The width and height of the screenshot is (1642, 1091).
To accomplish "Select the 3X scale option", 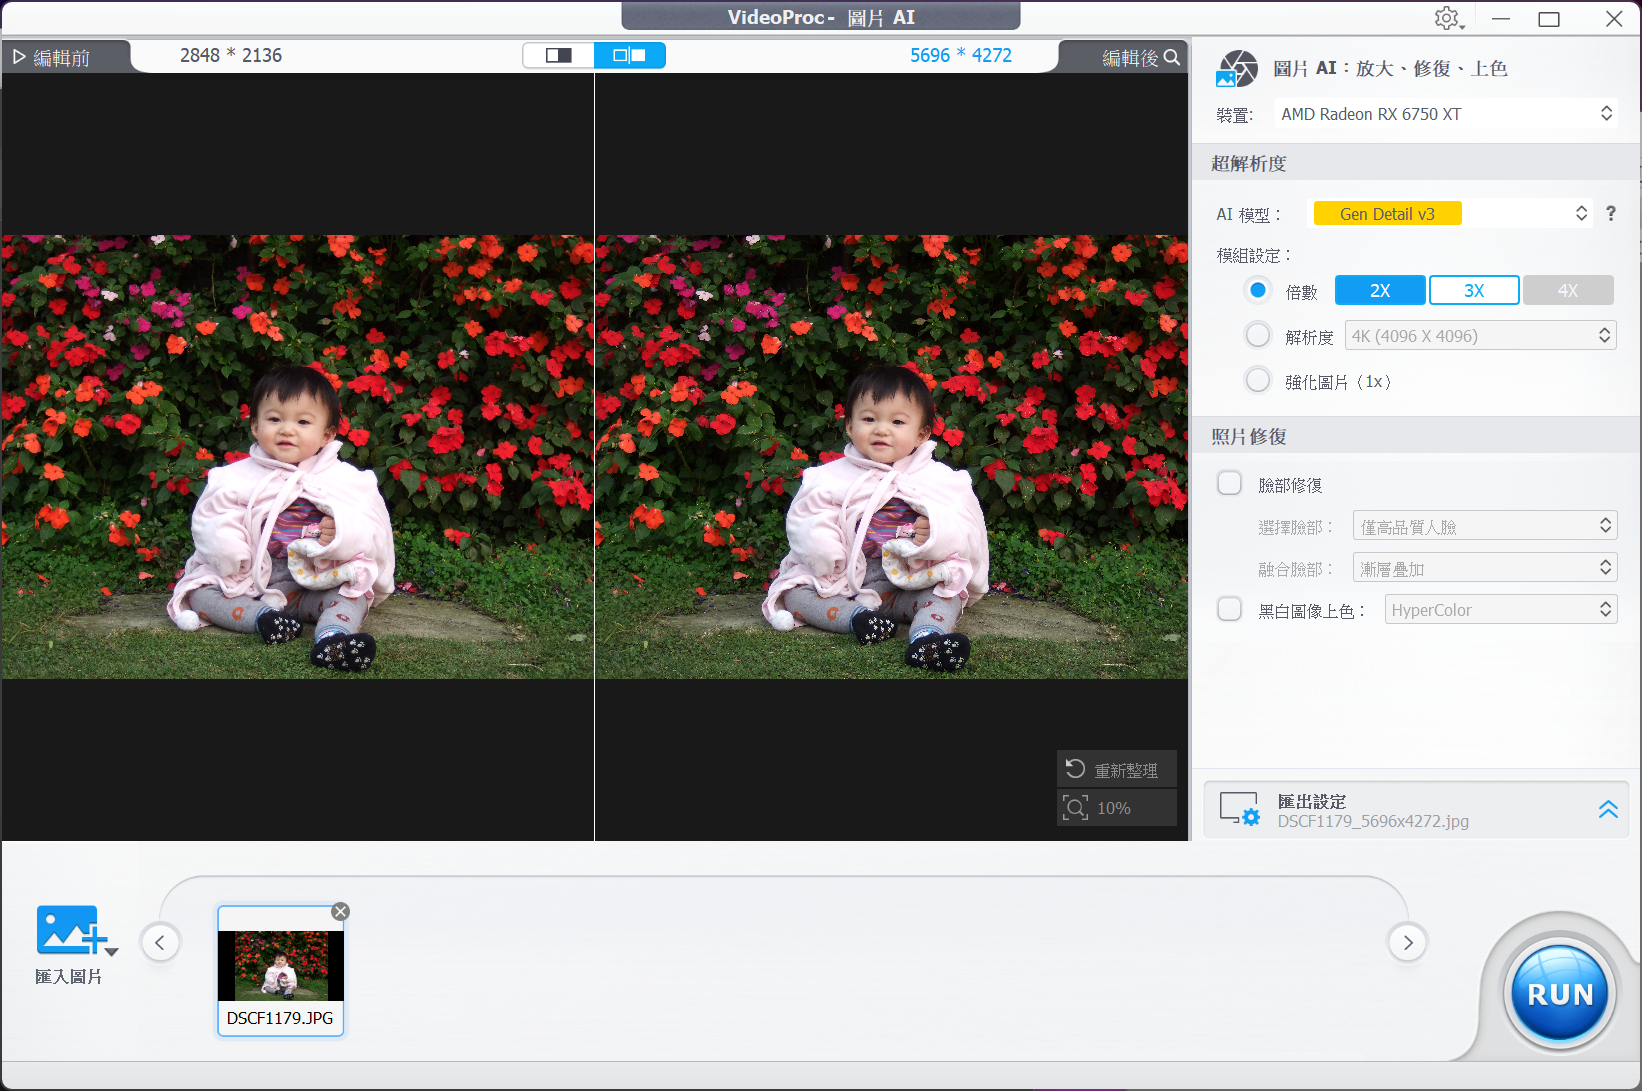I will tap(1474, 291).
